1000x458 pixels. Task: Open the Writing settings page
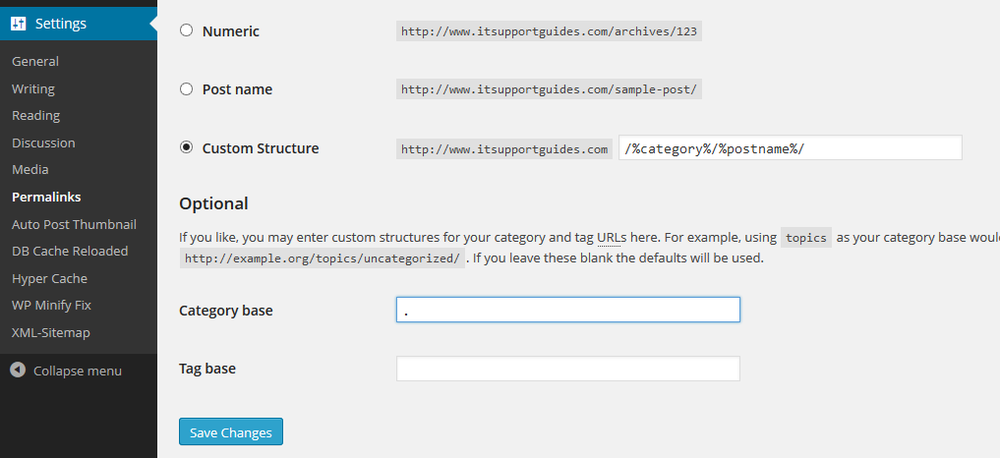click(x=33, y=89)
